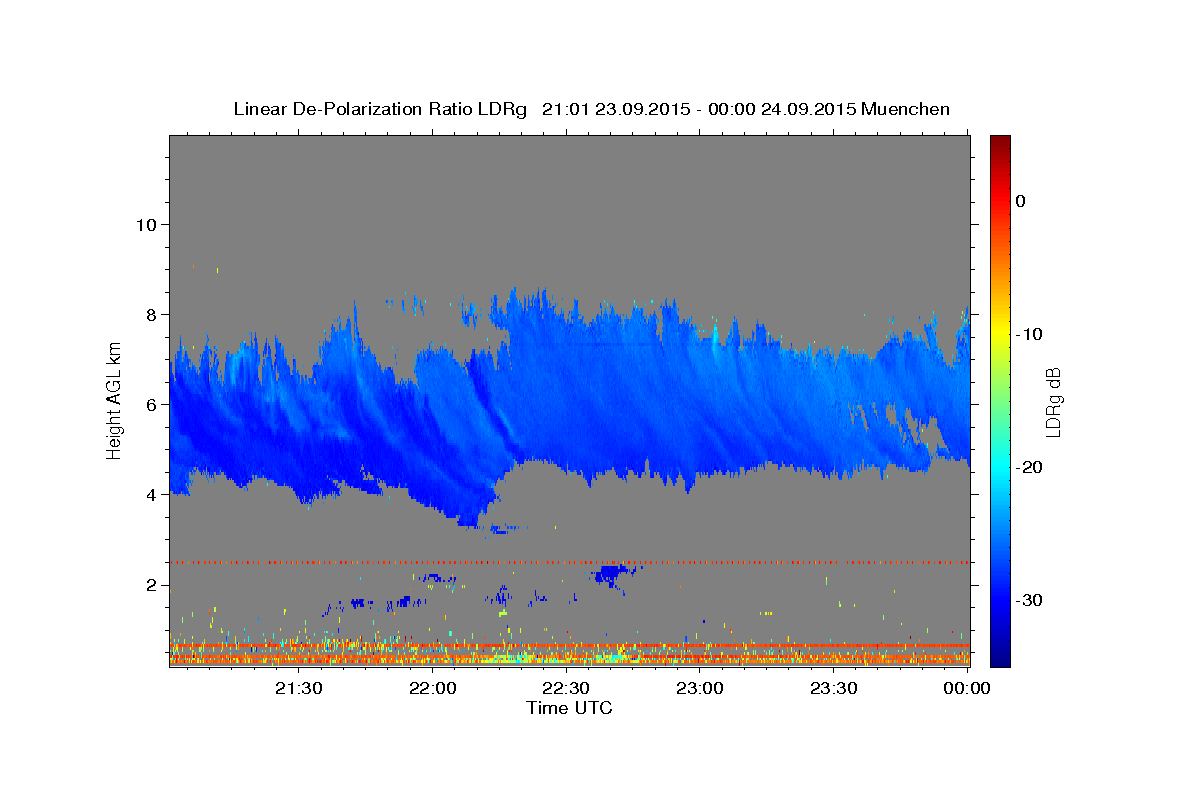Viewport: 1200px width, 800px height.
Task: Click the 'Height AGL km' axis label
Action: (x=114, y=401)
